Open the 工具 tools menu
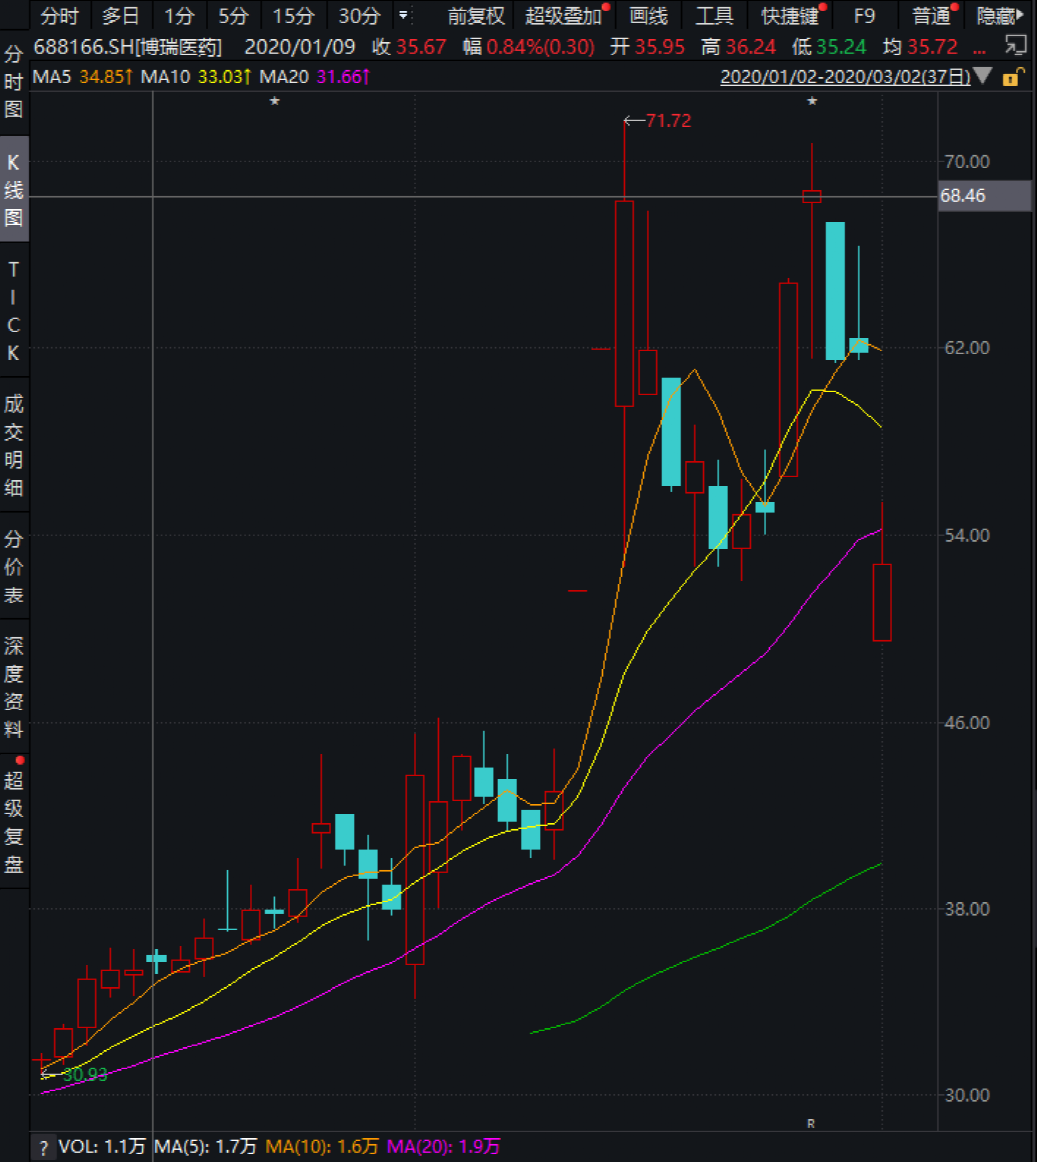 pyautogui.click(x=713, y=15)
